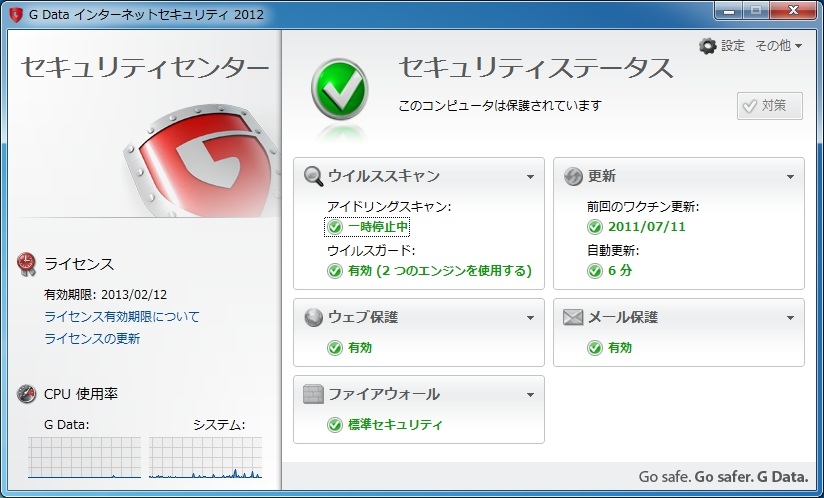824x498 pixels.
Task: Click the magnifier Virus Scan icon
Action: pos(314,176)
